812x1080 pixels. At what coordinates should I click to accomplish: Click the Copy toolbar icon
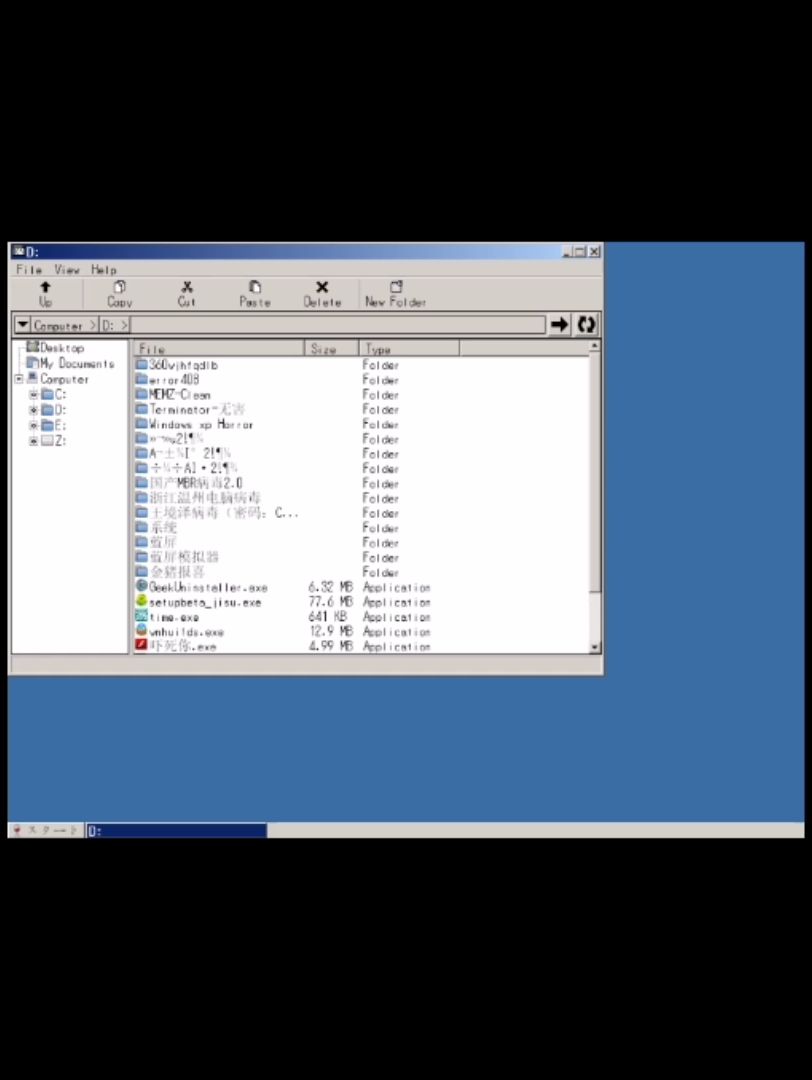tap(119, 293)
